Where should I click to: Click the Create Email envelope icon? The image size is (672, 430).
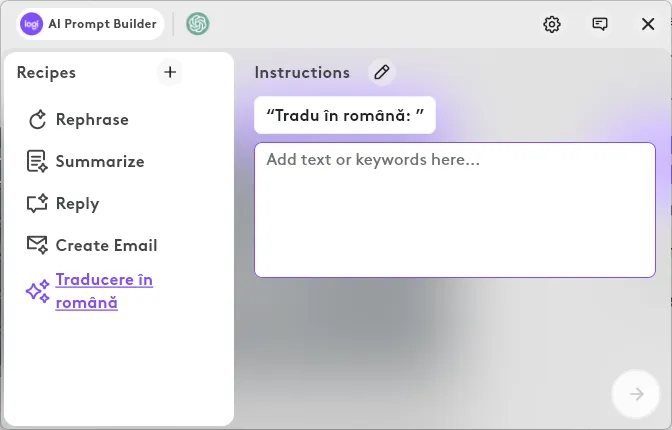click(x=37, y=245)
